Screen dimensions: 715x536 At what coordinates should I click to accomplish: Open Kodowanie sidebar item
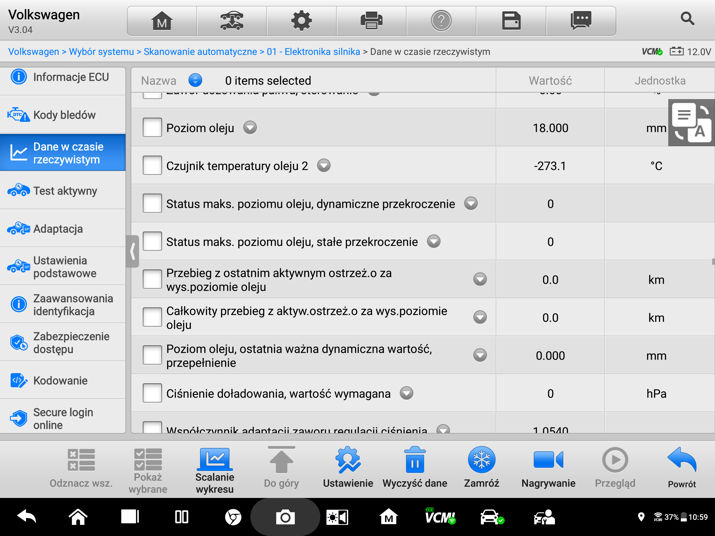pos(62,380)
